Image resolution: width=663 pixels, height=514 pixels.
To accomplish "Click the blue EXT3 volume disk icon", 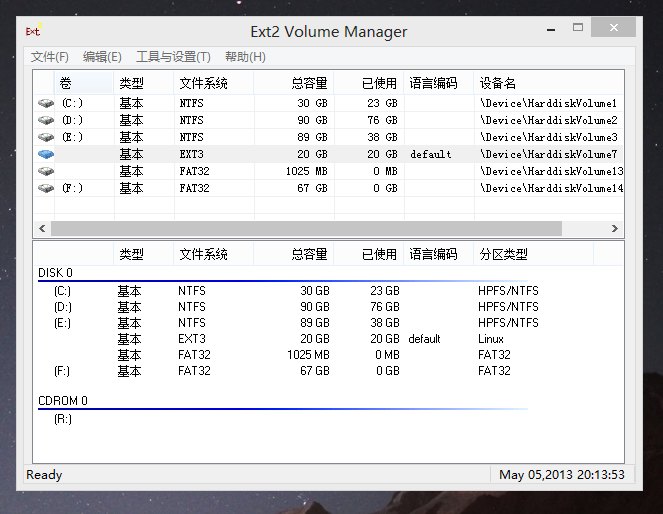I will pyautogui.click(x=46, y=154).
